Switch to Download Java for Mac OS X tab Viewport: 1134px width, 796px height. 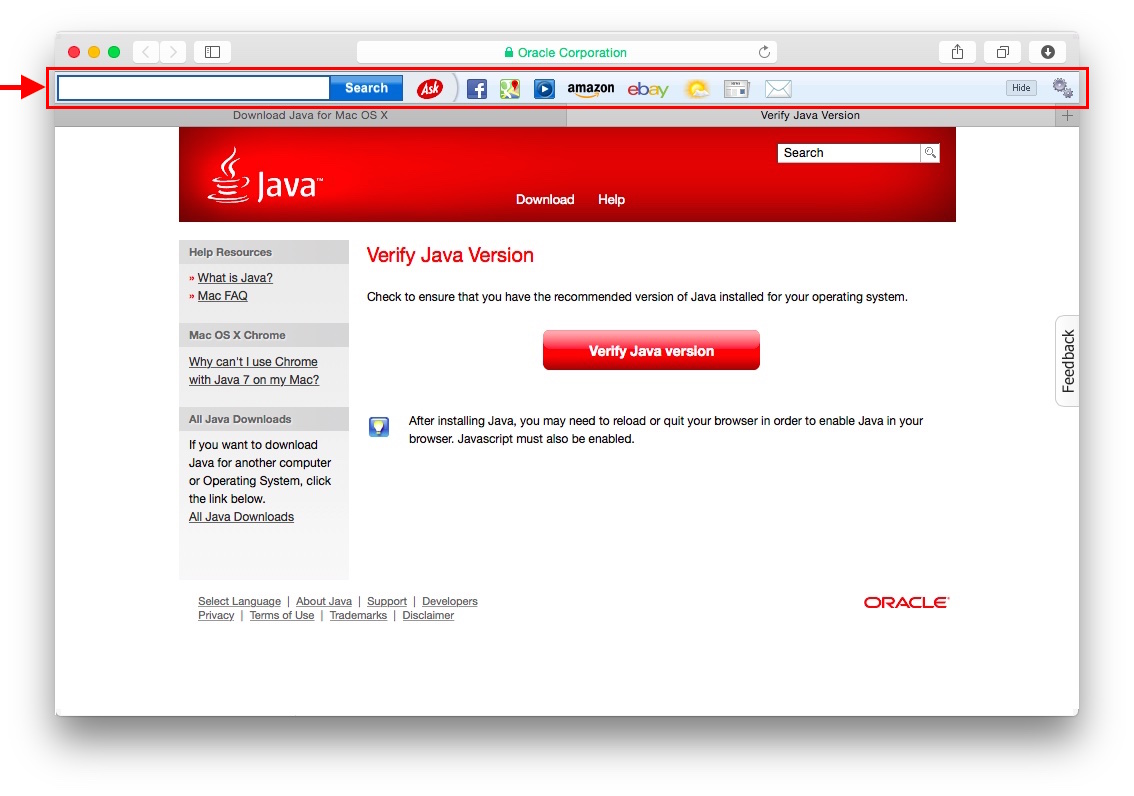pos(310,116)
